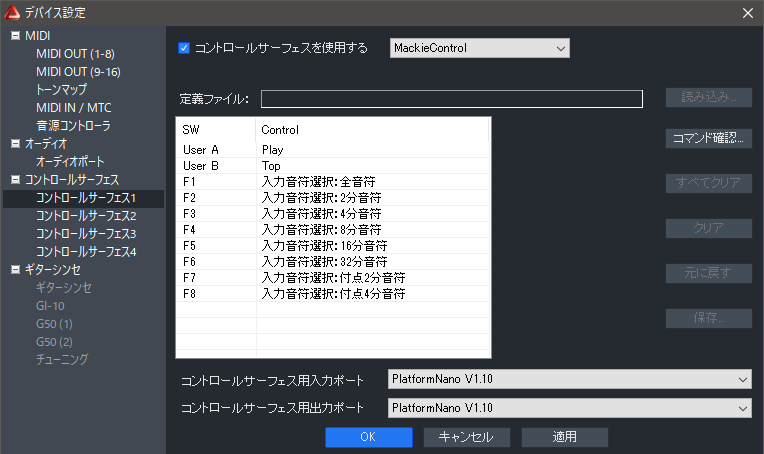Open the コントロールサーフェス用出力ポート dropdown

[x=568, y=408]
